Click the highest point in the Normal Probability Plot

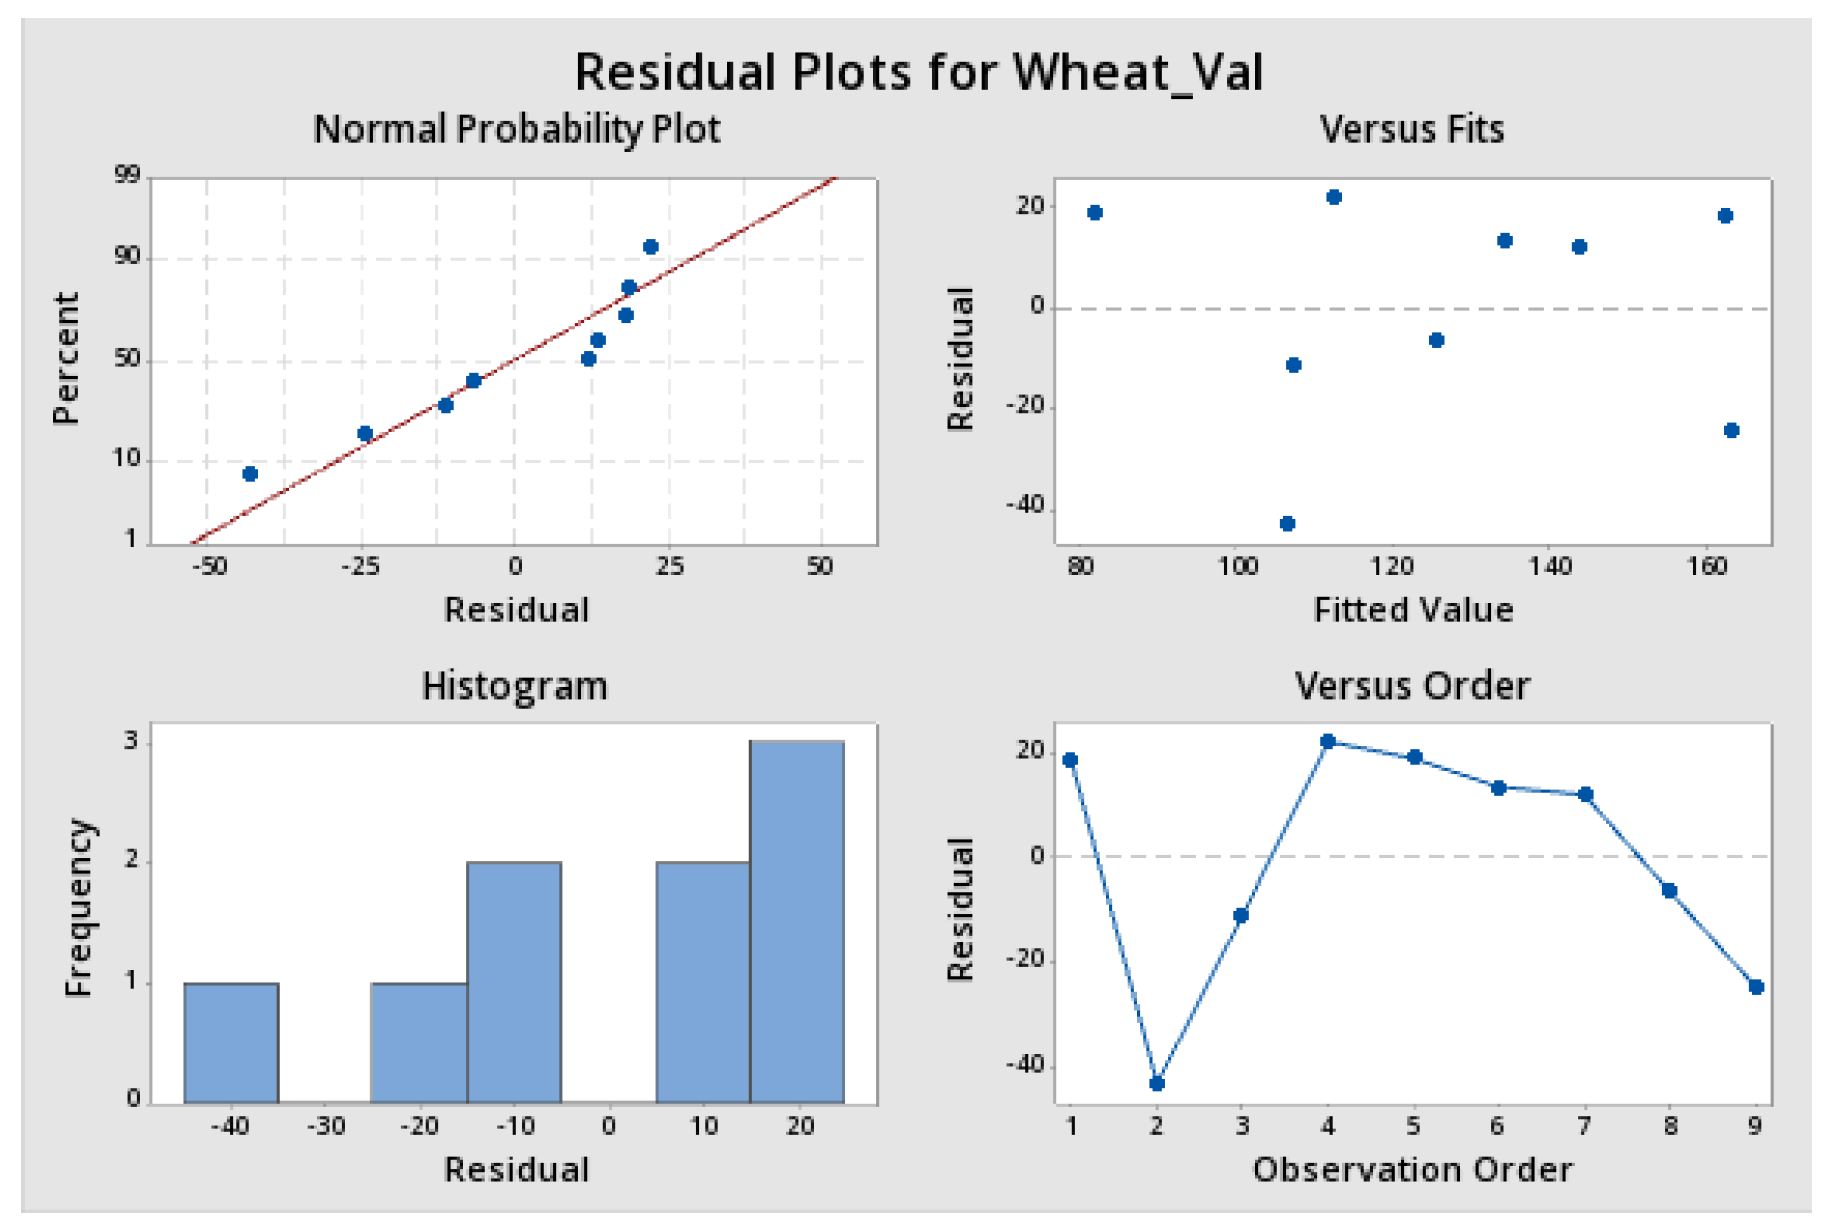pos(651,247)
